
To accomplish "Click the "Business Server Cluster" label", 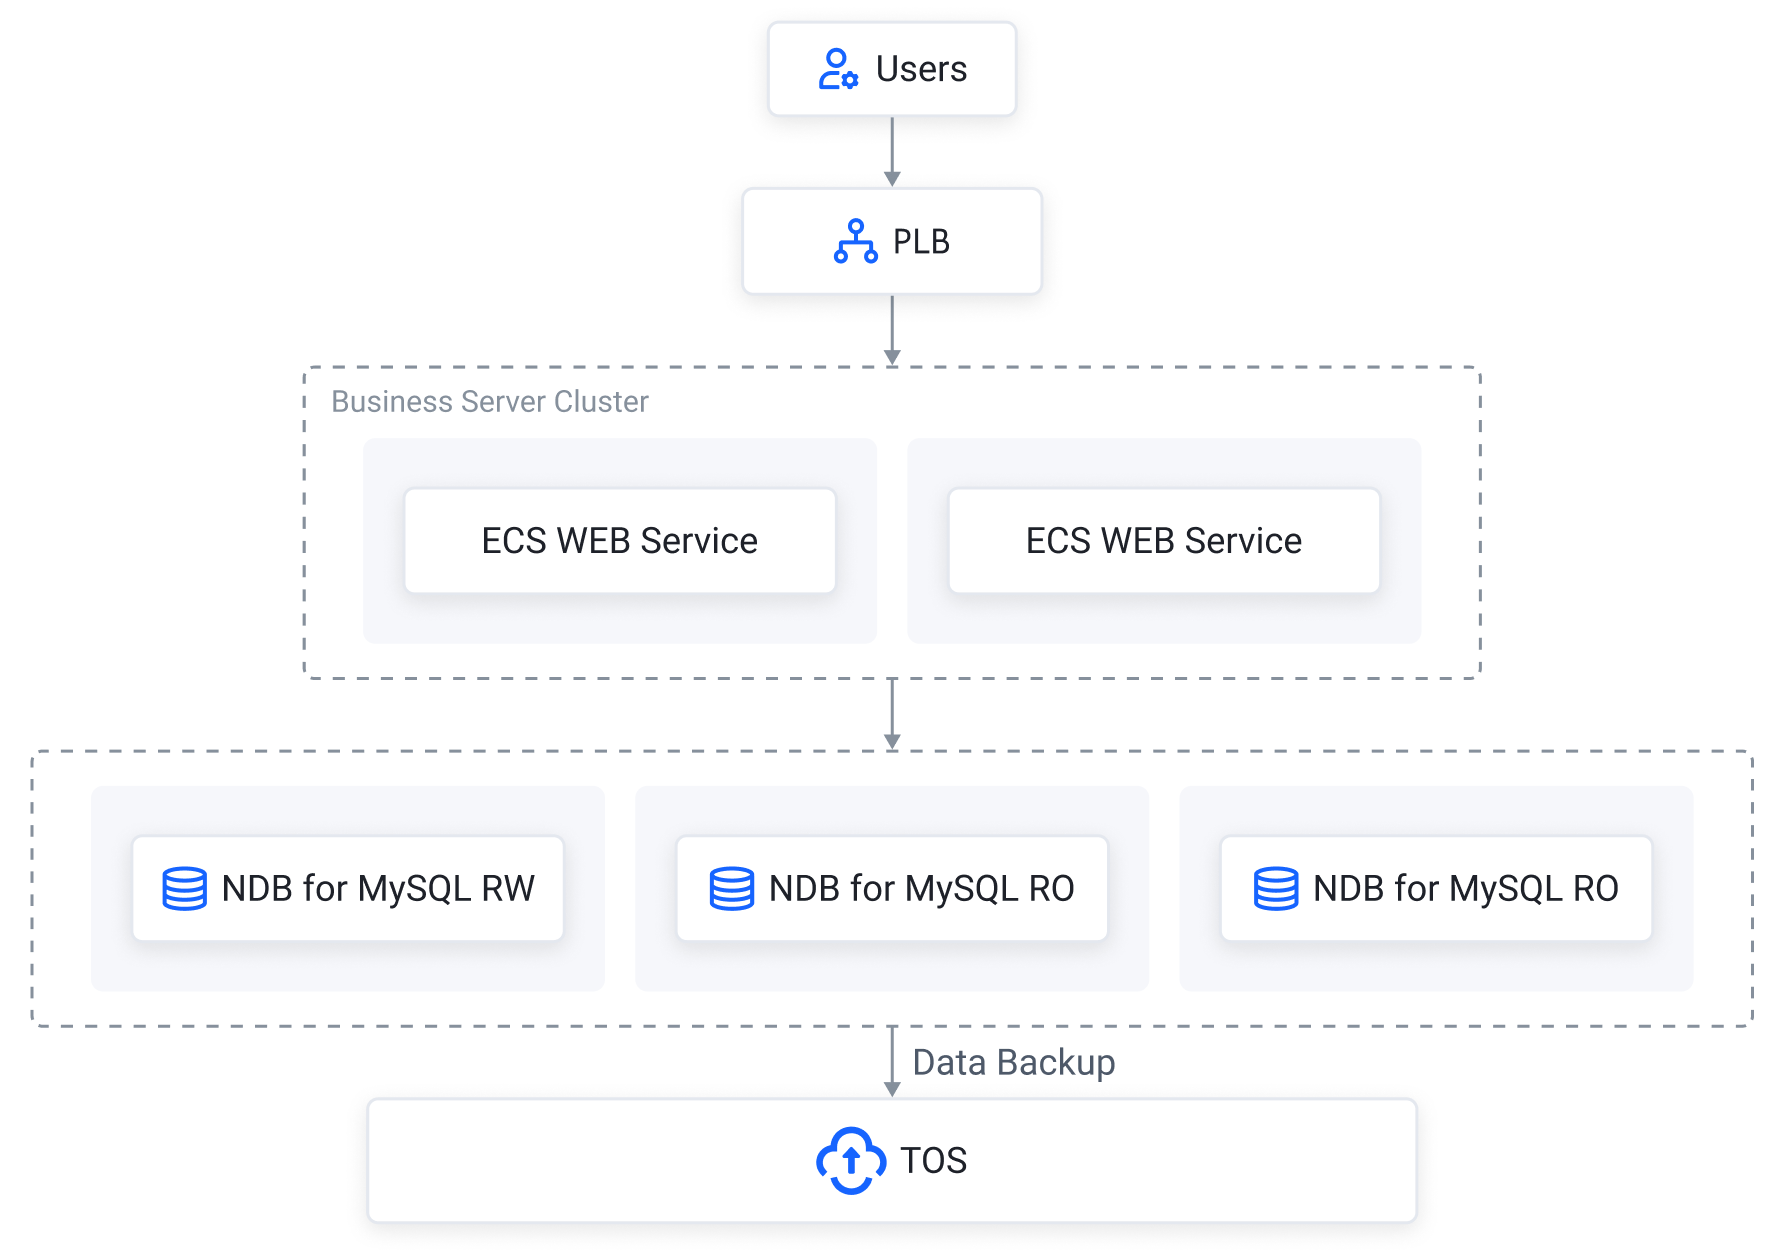I will tap(489, 402).
